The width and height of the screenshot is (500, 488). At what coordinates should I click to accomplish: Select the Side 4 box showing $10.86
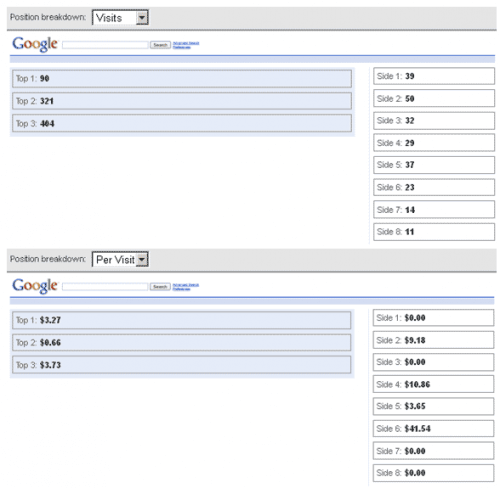pyautogui.click(x=433, y=384)
